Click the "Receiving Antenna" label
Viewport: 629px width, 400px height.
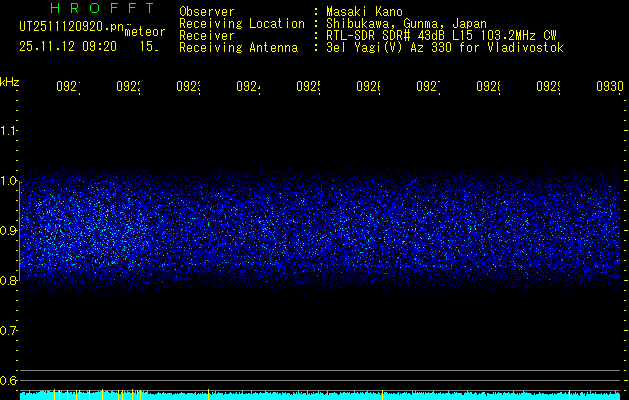tap(239, 48)
